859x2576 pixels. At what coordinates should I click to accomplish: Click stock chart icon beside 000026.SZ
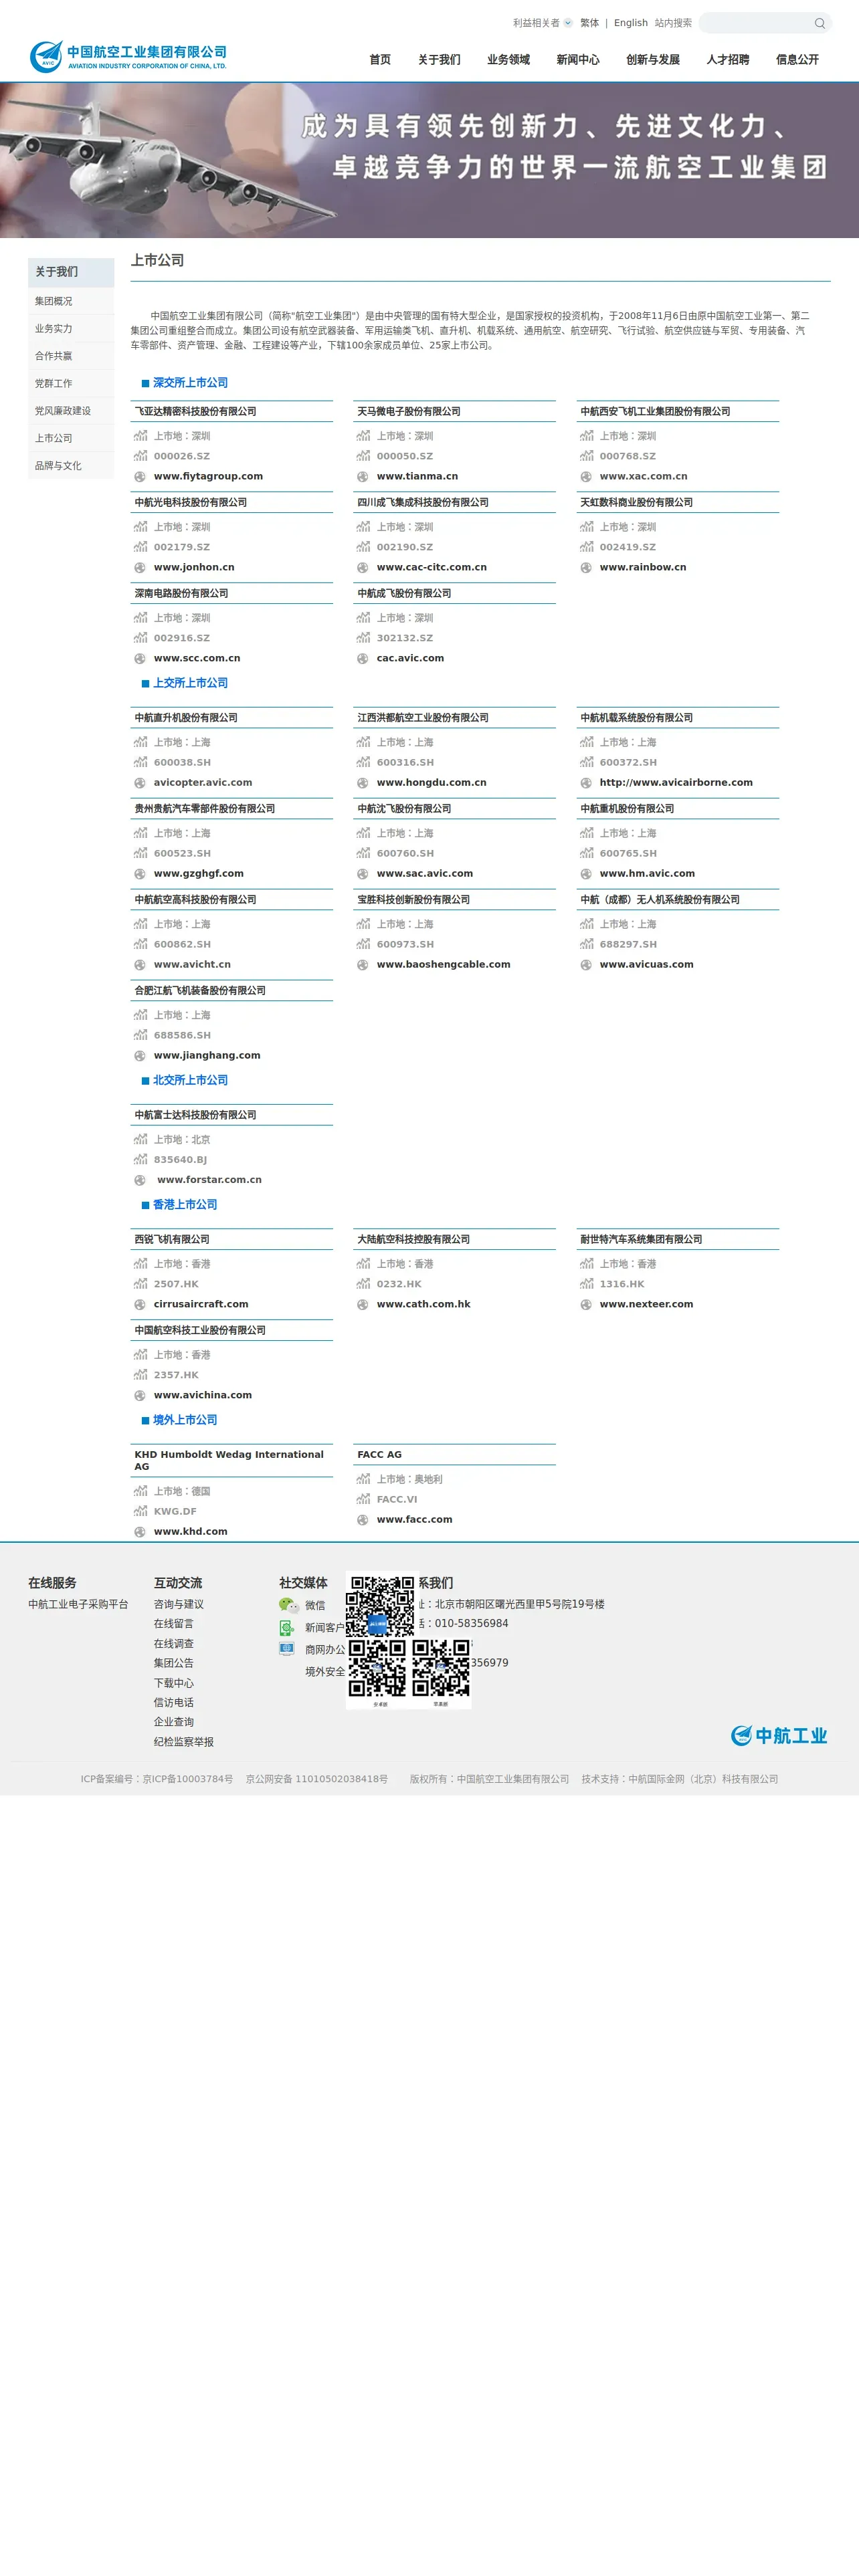(x=140, y=456)
